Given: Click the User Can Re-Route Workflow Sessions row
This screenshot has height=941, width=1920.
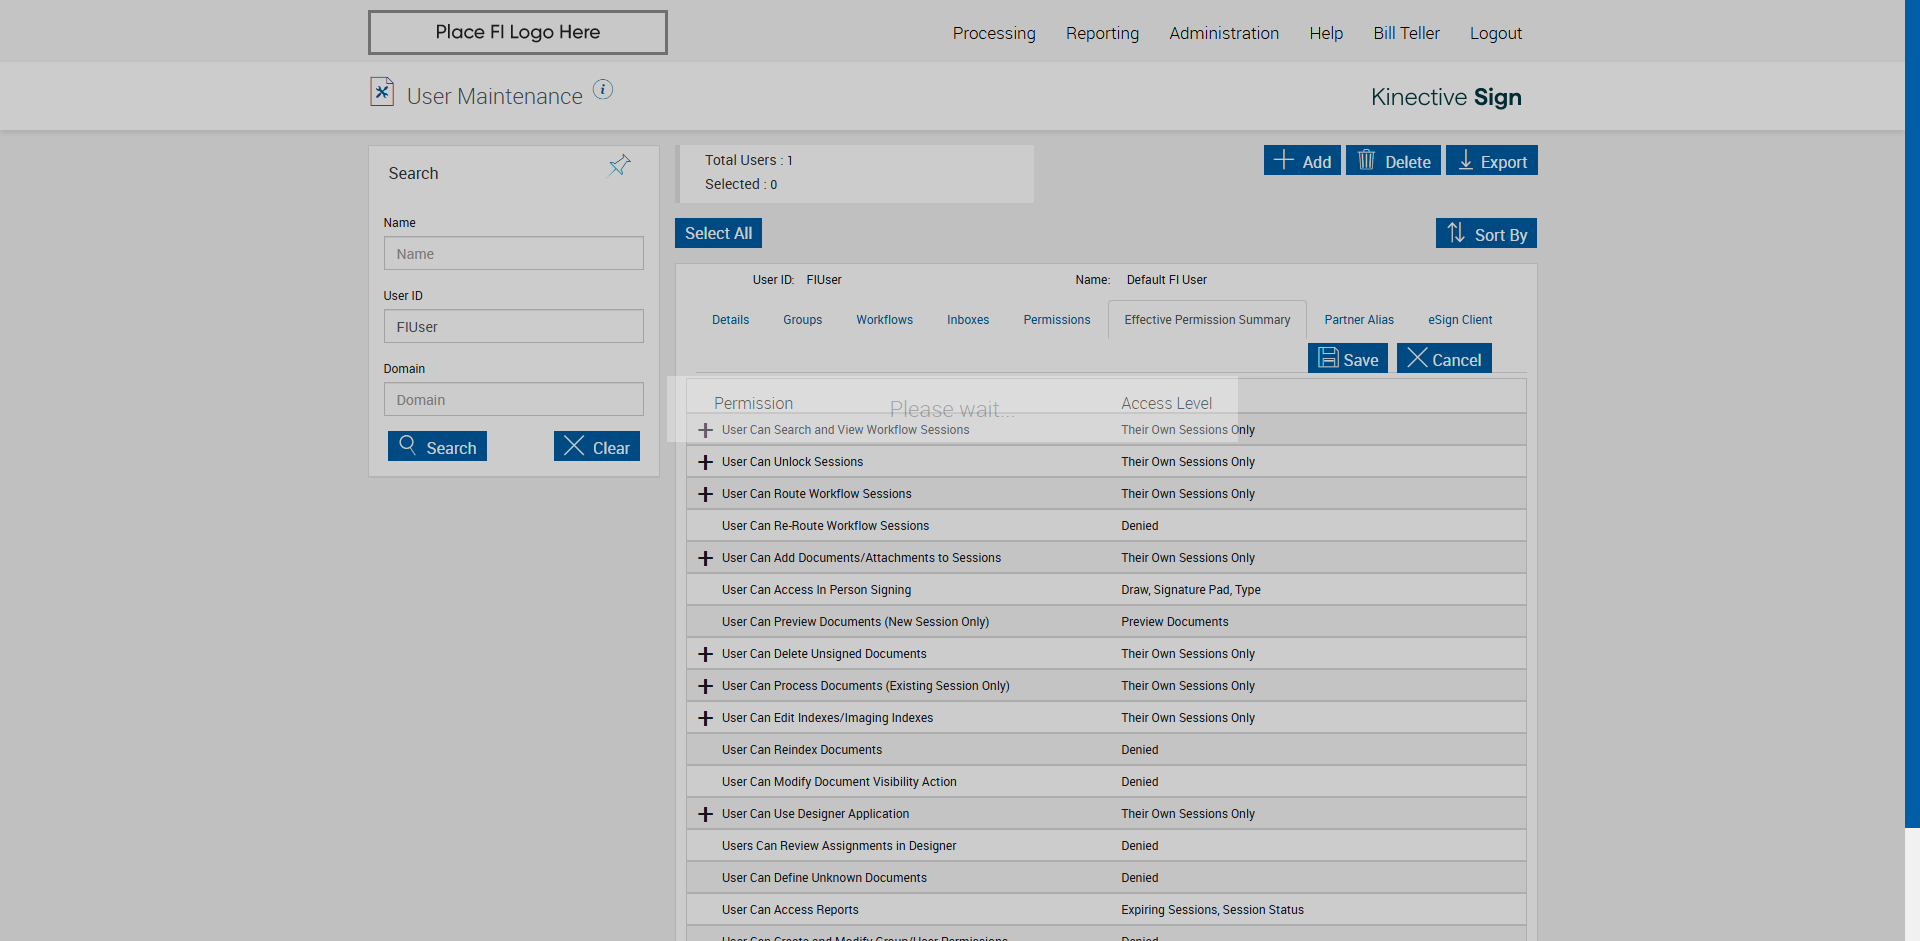Looking at the screenshot, I should pos(1106,526).
